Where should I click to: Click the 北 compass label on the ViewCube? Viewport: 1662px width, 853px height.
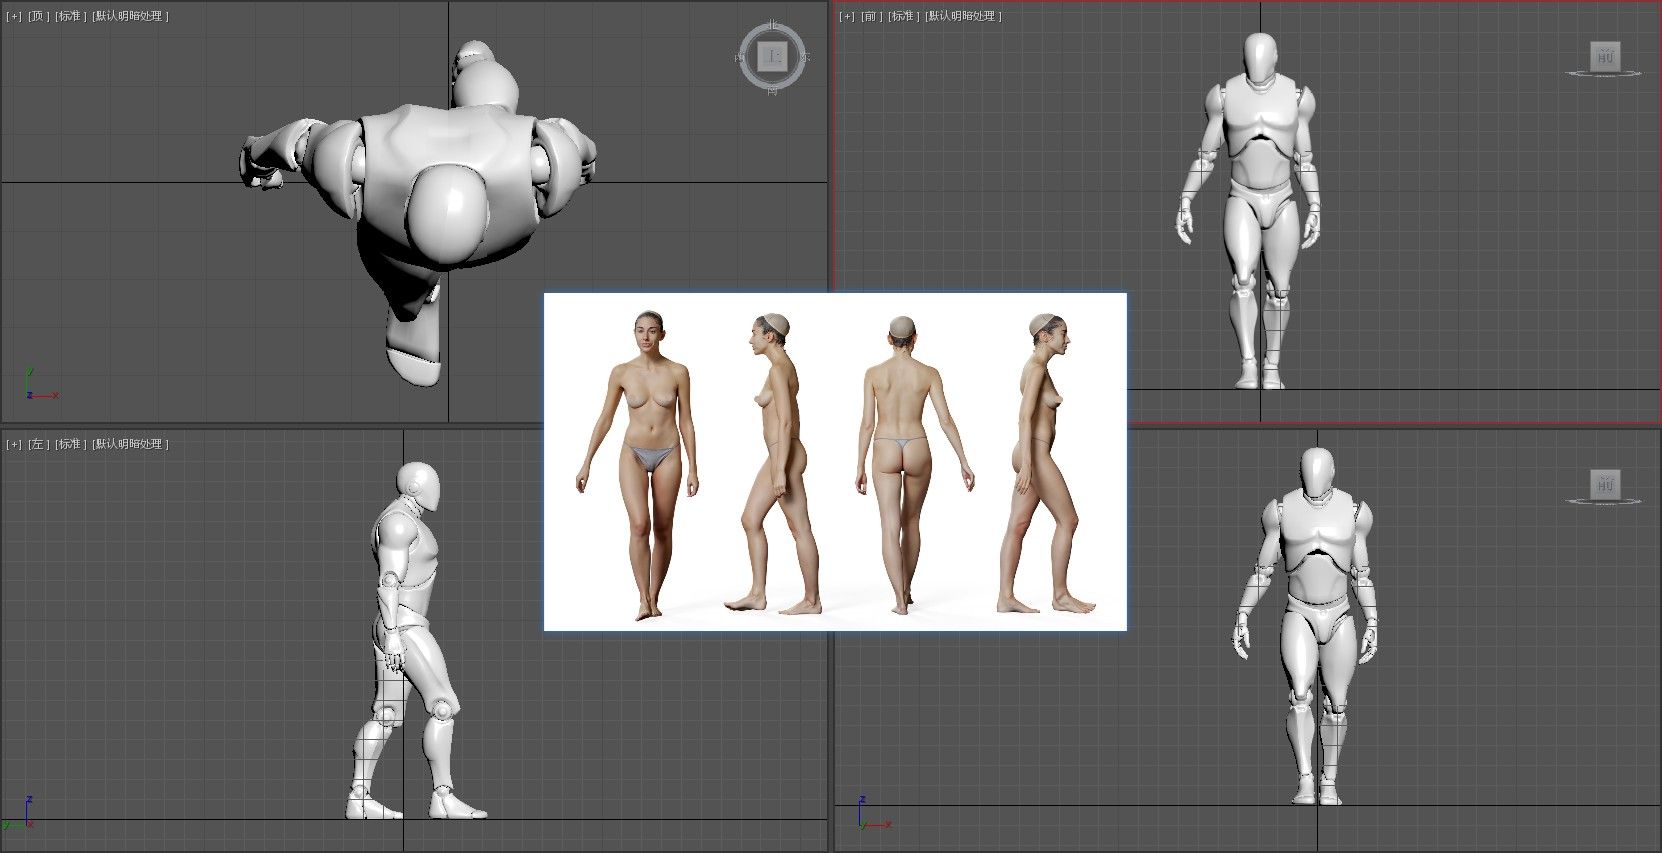[x=772, y=25]
